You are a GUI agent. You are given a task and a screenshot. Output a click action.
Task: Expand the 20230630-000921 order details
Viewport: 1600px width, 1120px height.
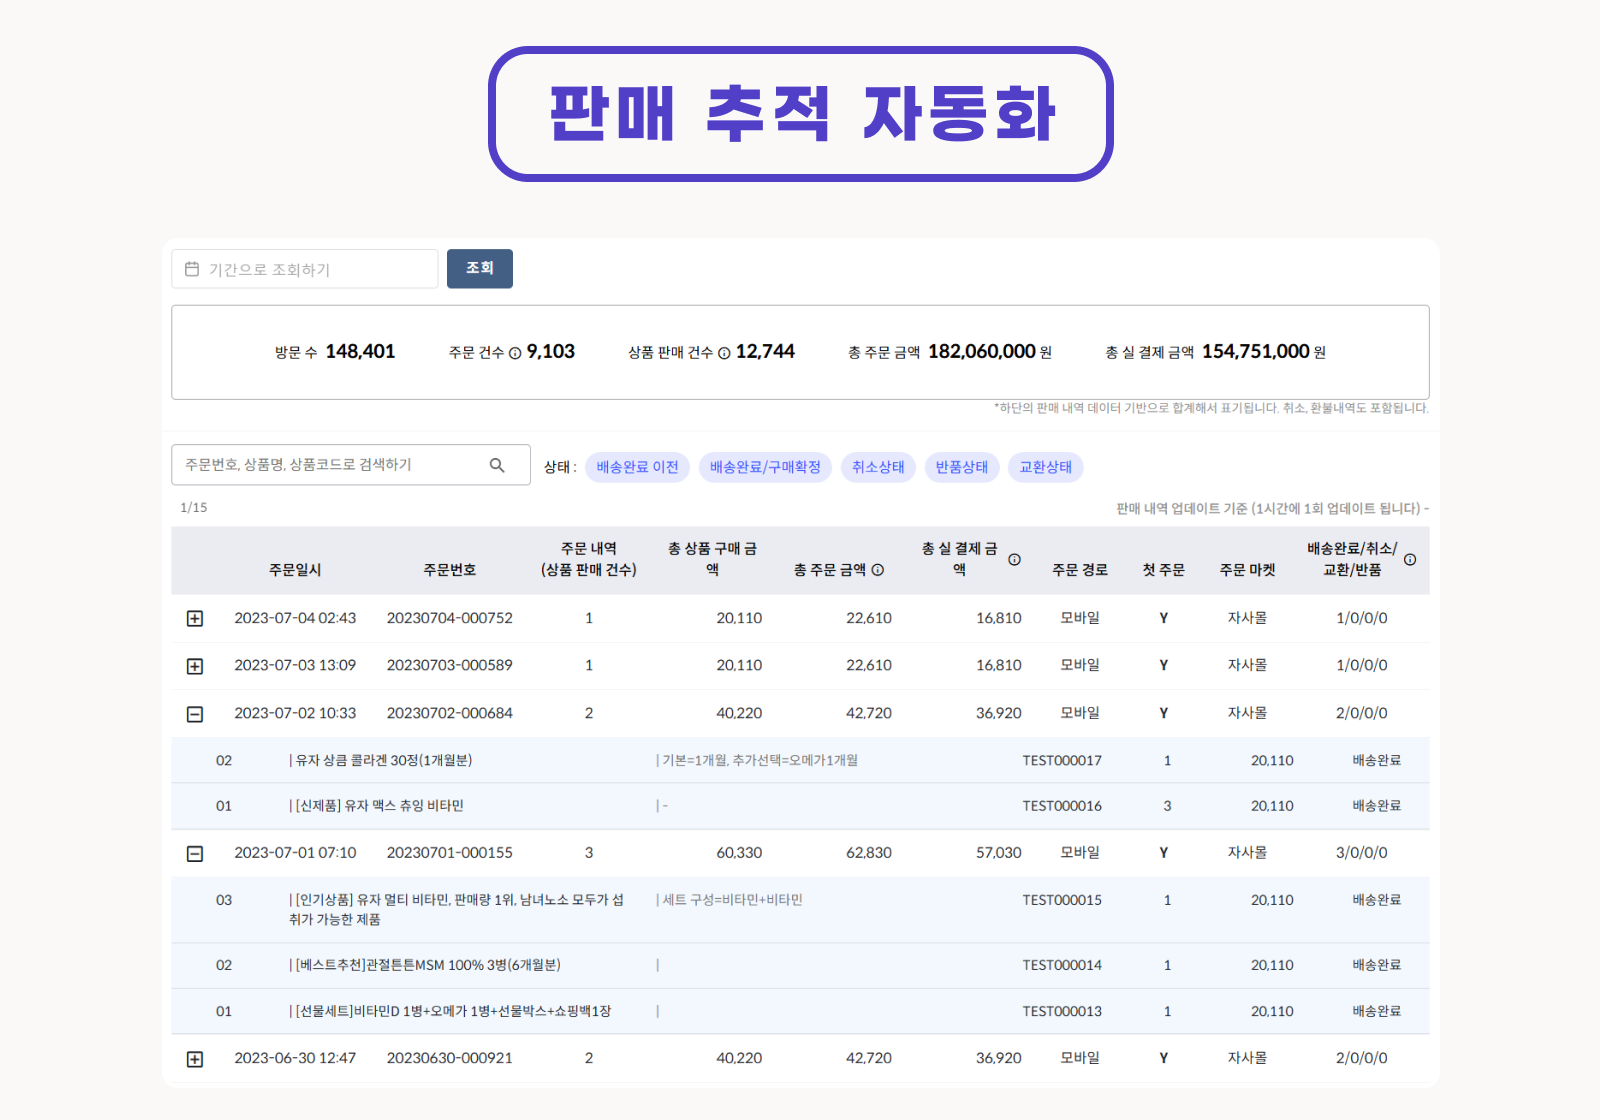[195, 1057]
